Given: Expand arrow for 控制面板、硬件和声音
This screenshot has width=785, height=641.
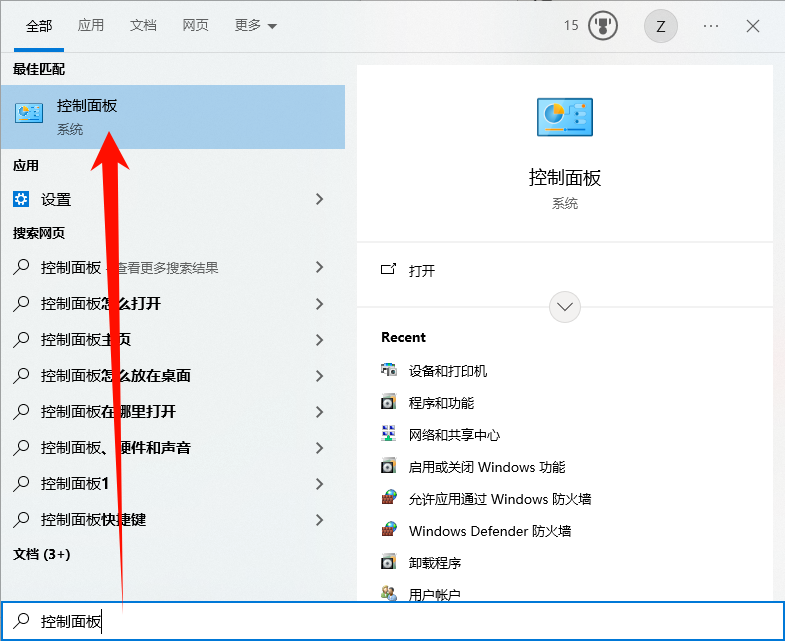Looking at the screenshot, I should point(319,448).
